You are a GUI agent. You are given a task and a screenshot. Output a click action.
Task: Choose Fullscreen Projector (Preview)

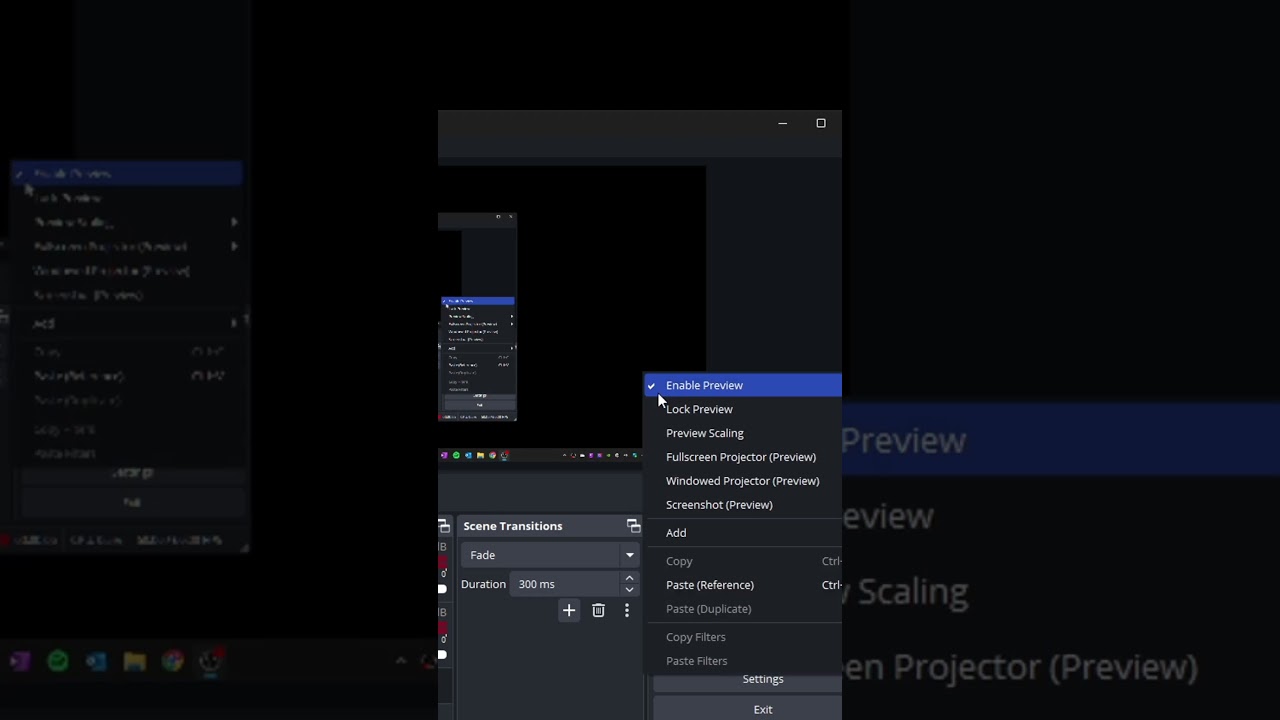click(742, 457)
